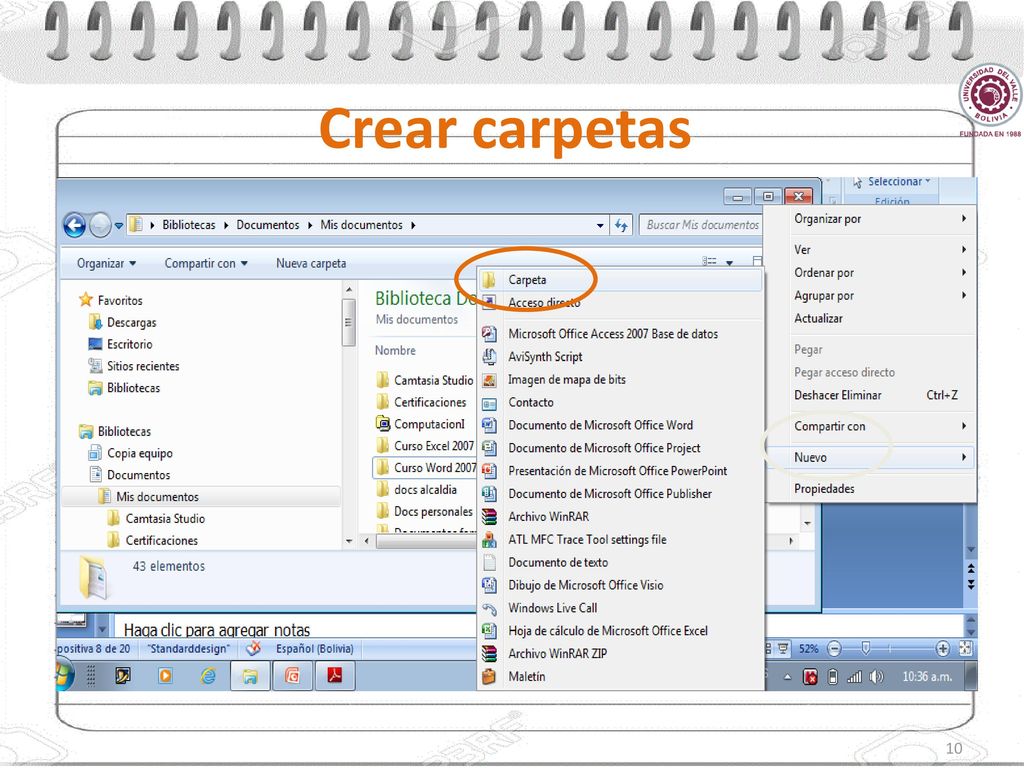Image resolution: width=1024 pixels, height=768 pixels.
Task: Click the battery icon in the system tray
Action: pos(833,677)
